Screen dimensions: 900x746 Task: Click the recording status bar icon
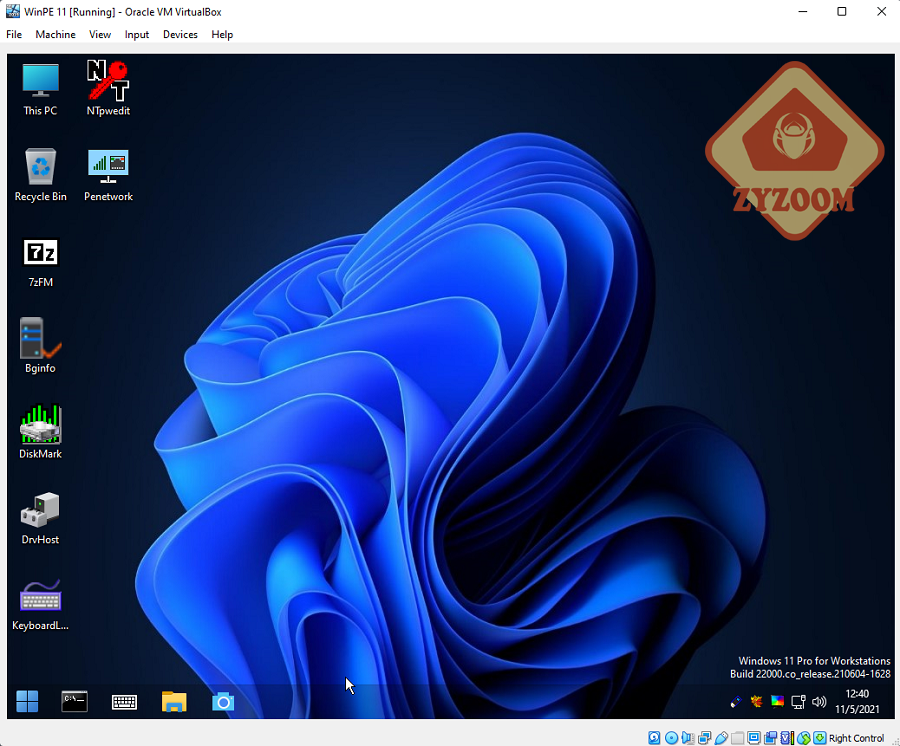click(x=771, y=738)
